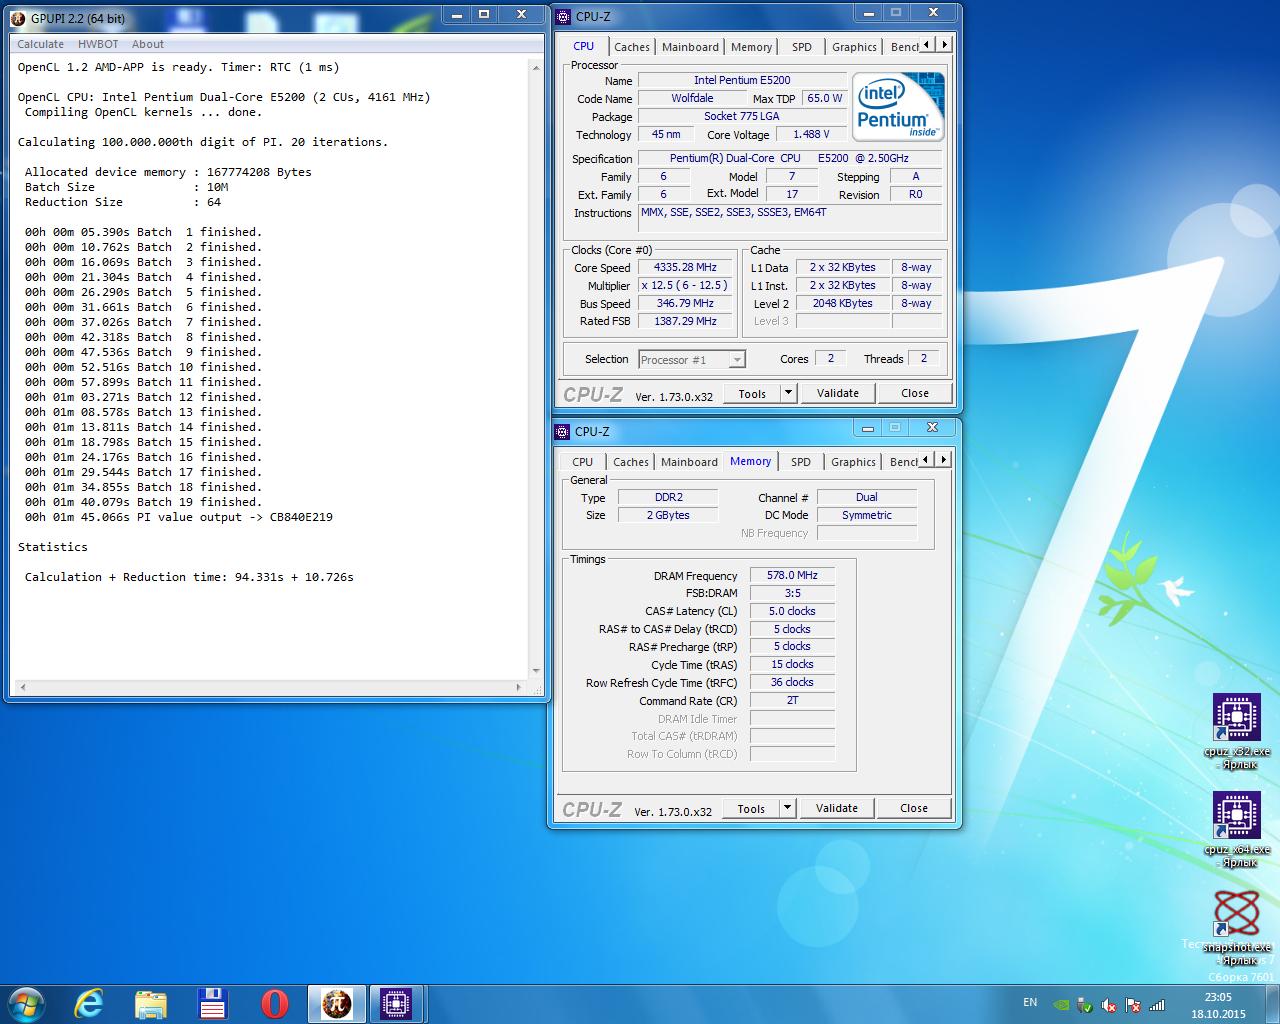Image resolution: width=1280 pixels, height=1024 pixels.
Task: Click upper CPU-Z window title icon
Action: [x=564, y=16]
